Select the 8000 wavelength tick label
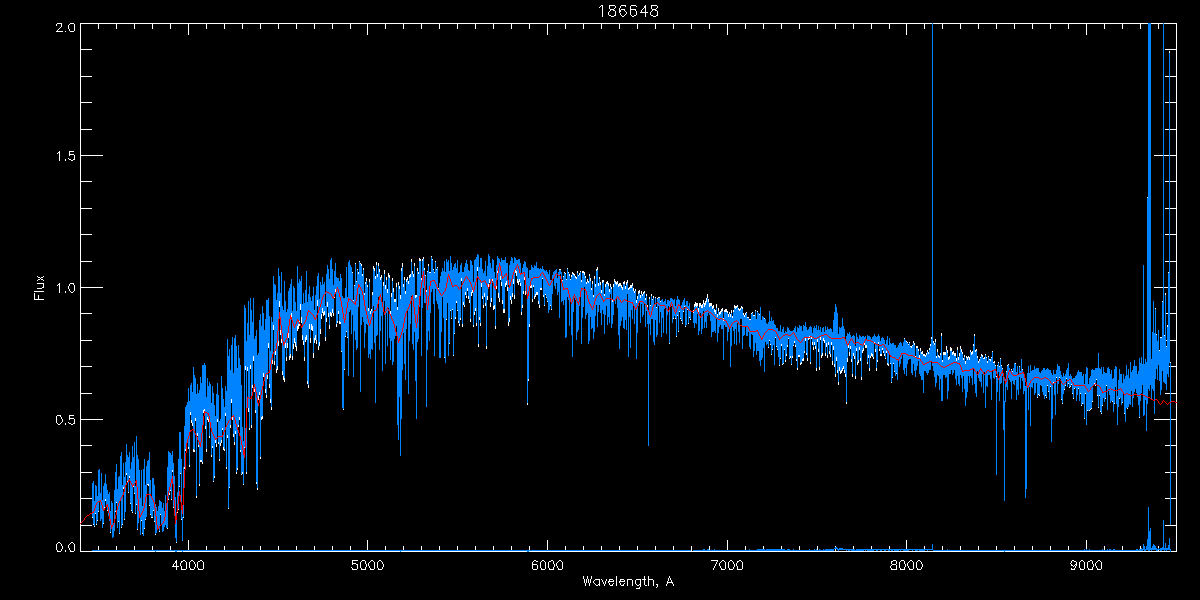 point(906,564)
